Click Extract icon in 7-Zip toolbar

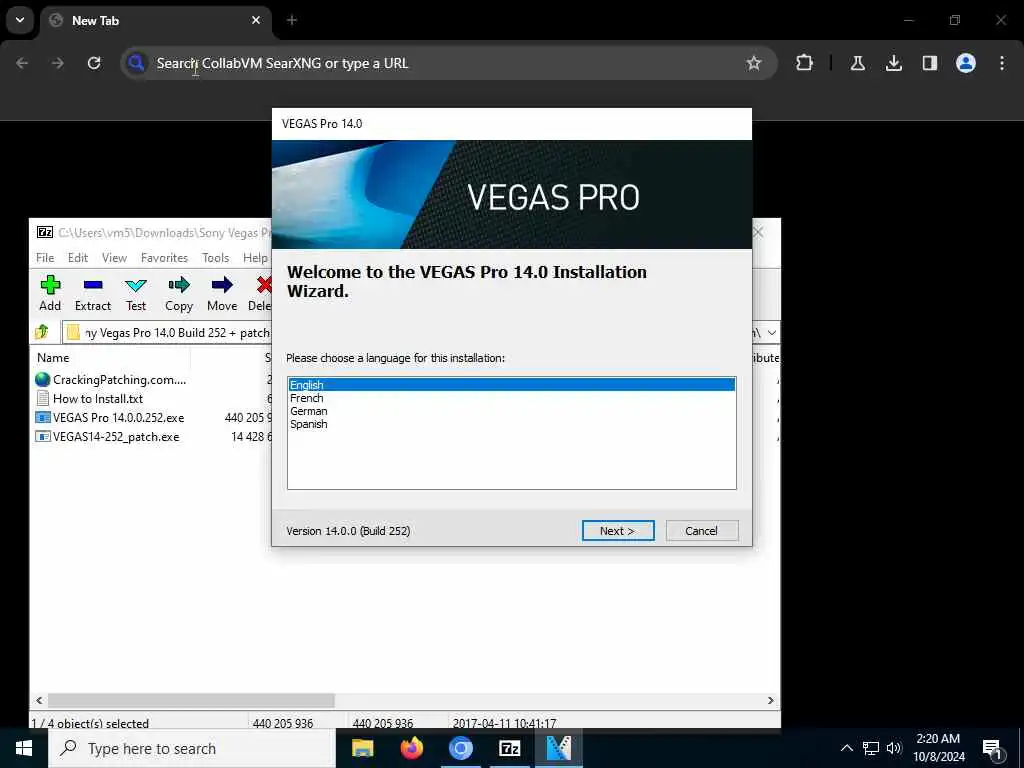point(93,293)
